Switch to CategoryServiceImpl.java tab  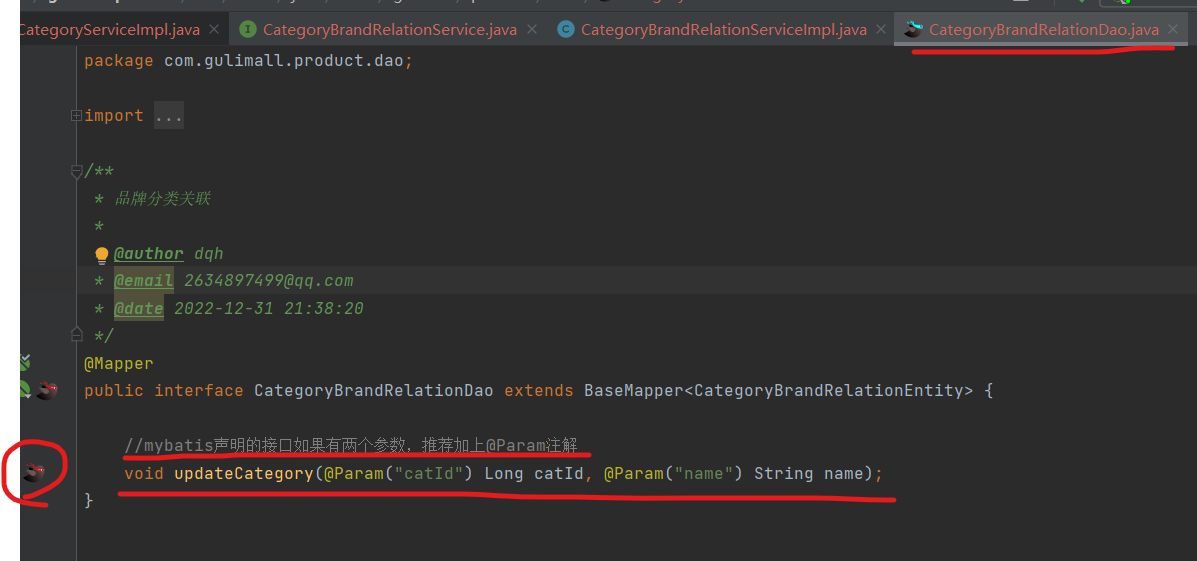pyautogui.click(x=108, y=30)
